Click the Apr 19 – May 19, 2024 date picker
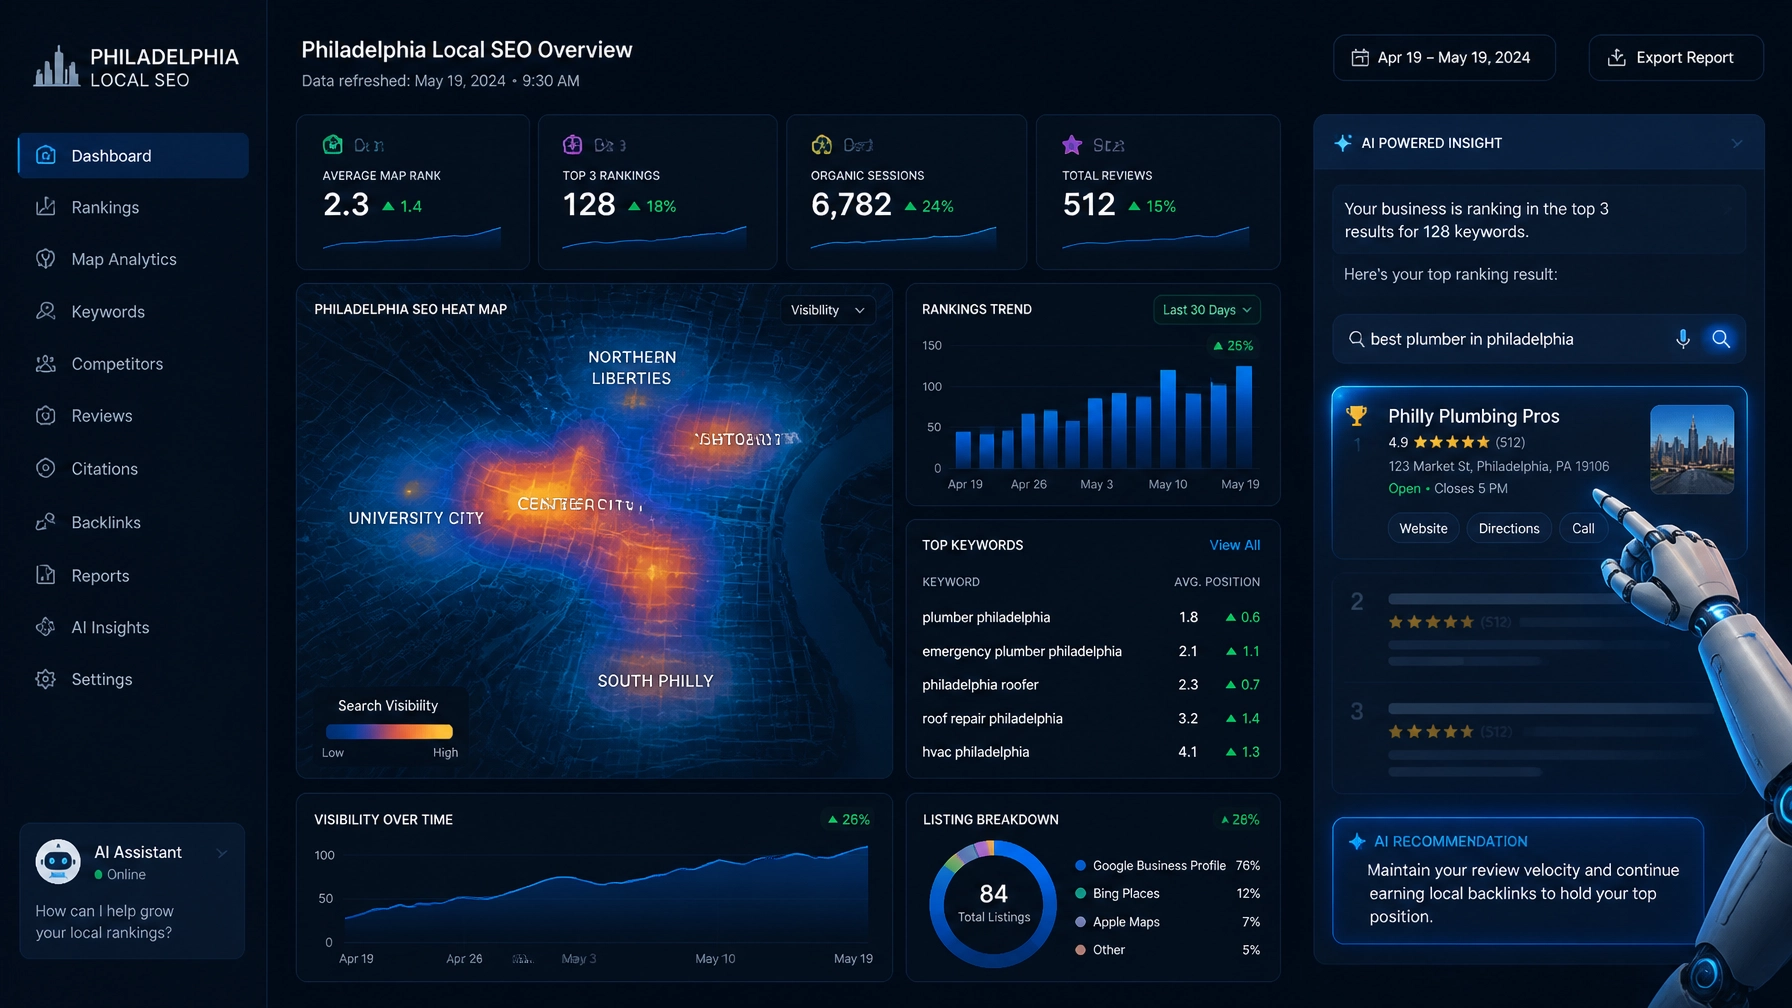This screenshot has width=1792, height=1008. point(1444,58)
